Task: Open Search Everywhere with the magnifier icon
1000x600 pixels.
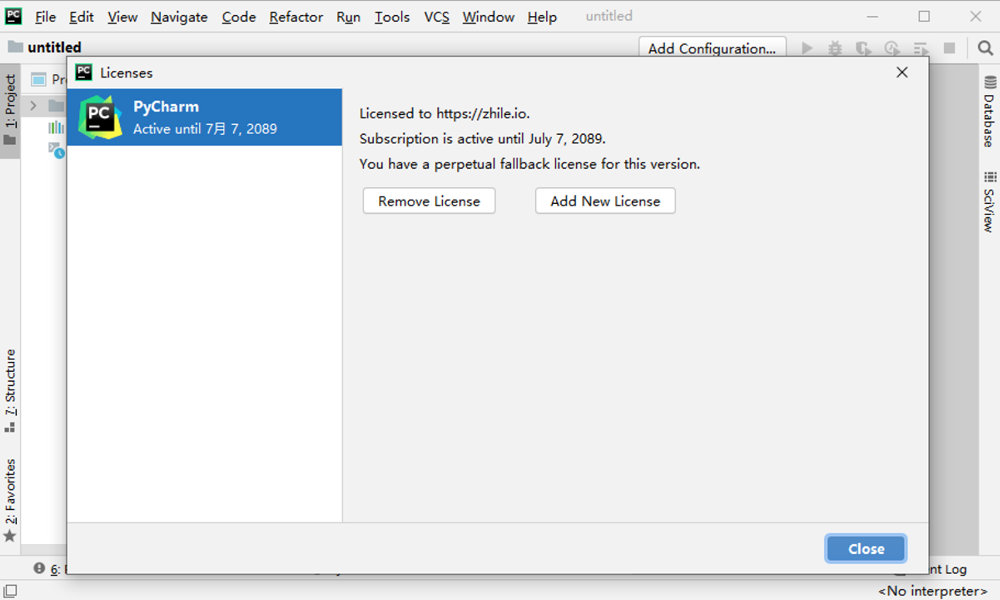Action: pos(985,48)
